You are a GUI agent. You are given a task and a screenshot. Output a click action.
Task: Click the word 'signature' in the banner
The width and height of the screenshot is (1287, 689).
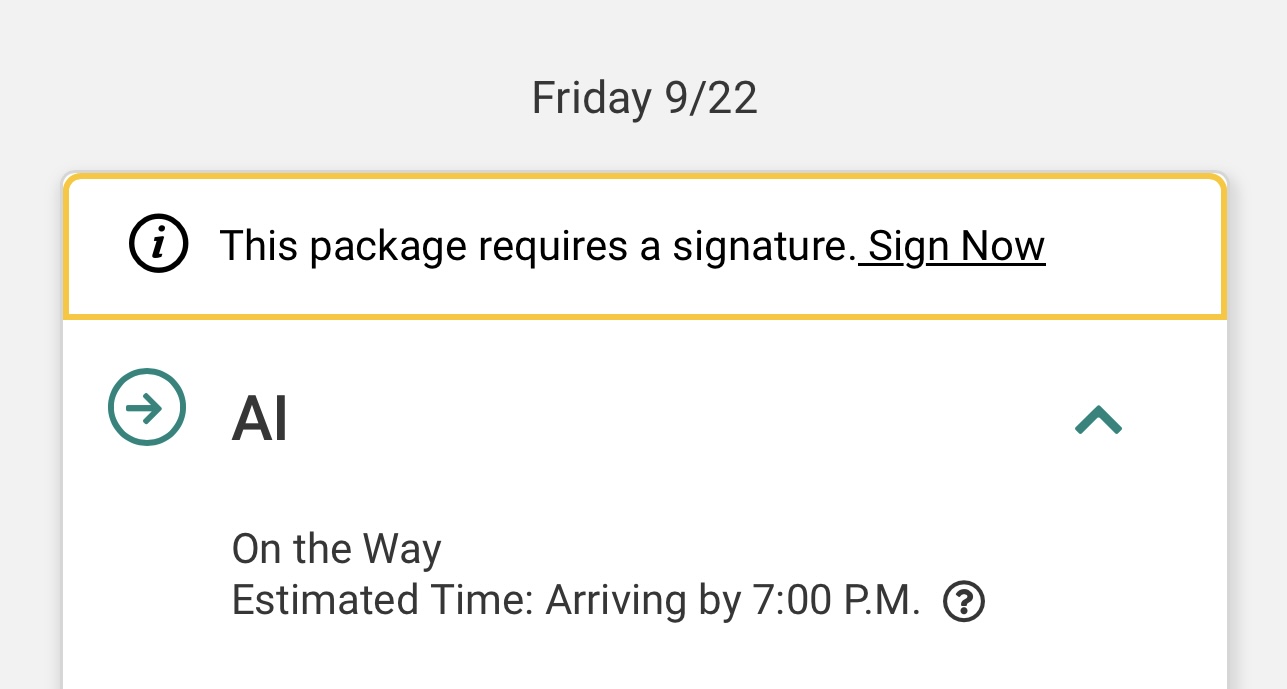(x=758, y=246)
